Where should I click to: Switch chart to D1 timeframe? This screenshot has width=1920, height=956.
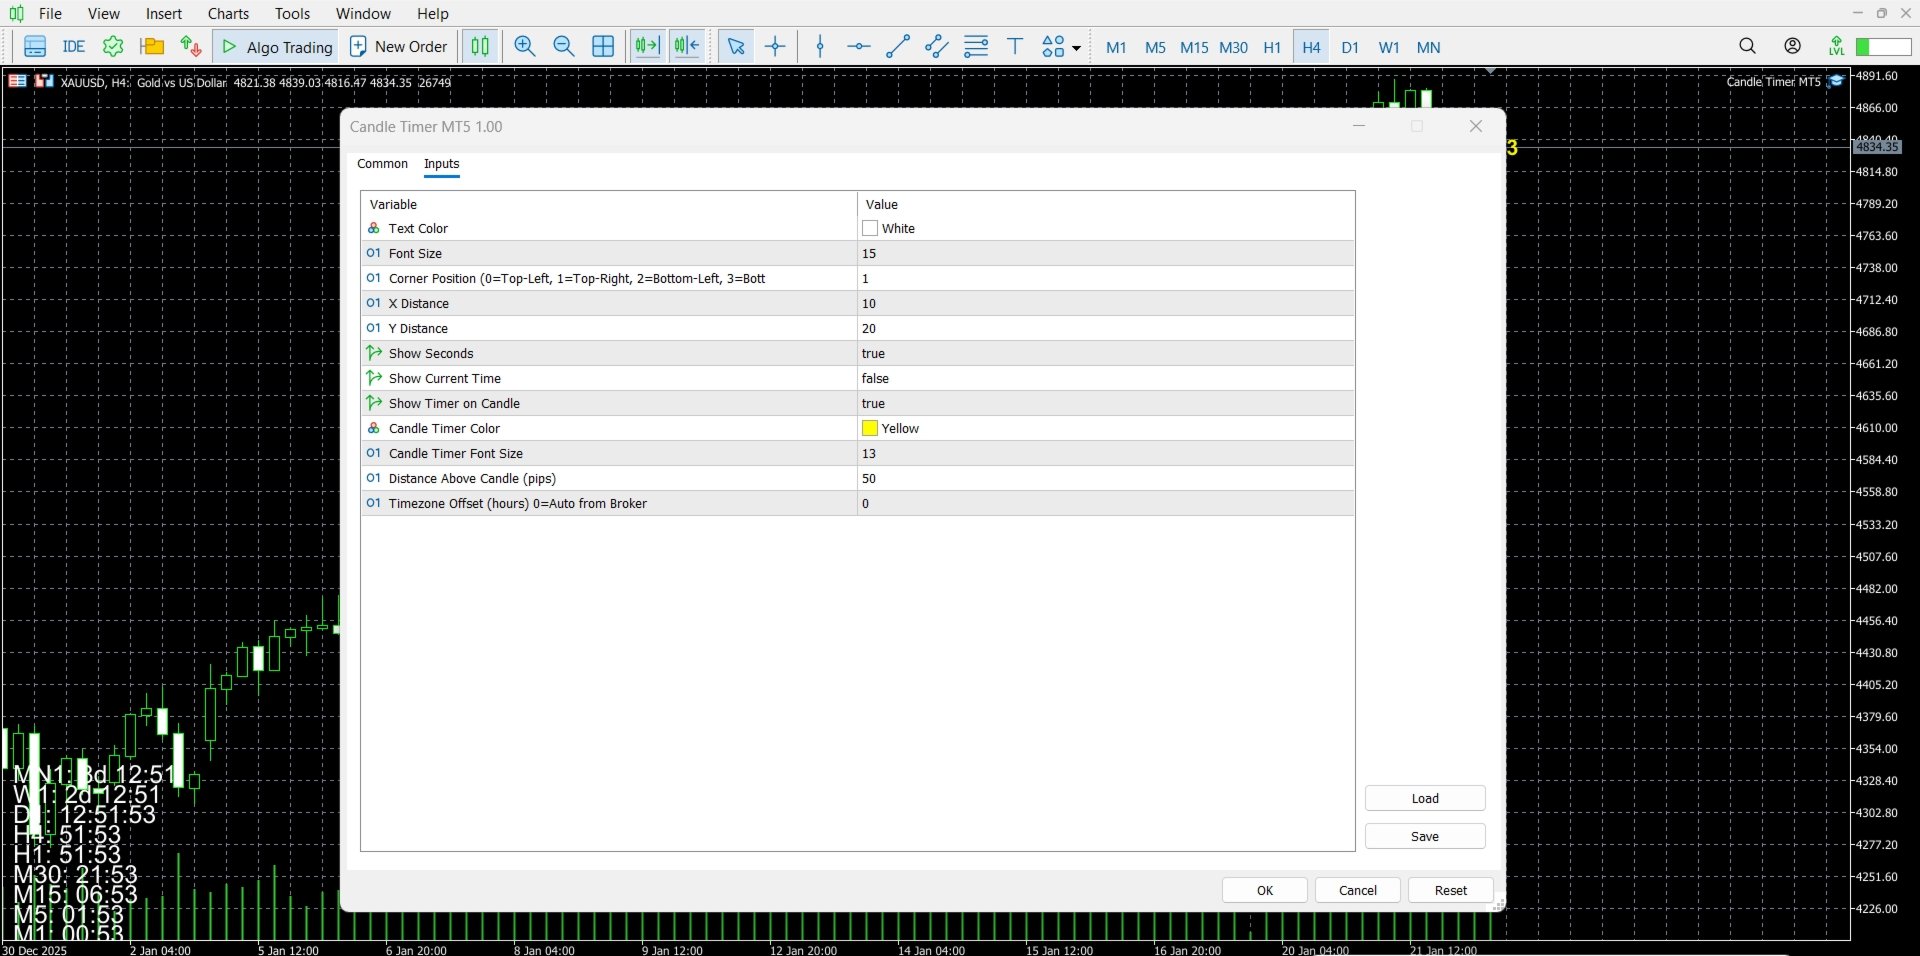tap(1350, 47)
